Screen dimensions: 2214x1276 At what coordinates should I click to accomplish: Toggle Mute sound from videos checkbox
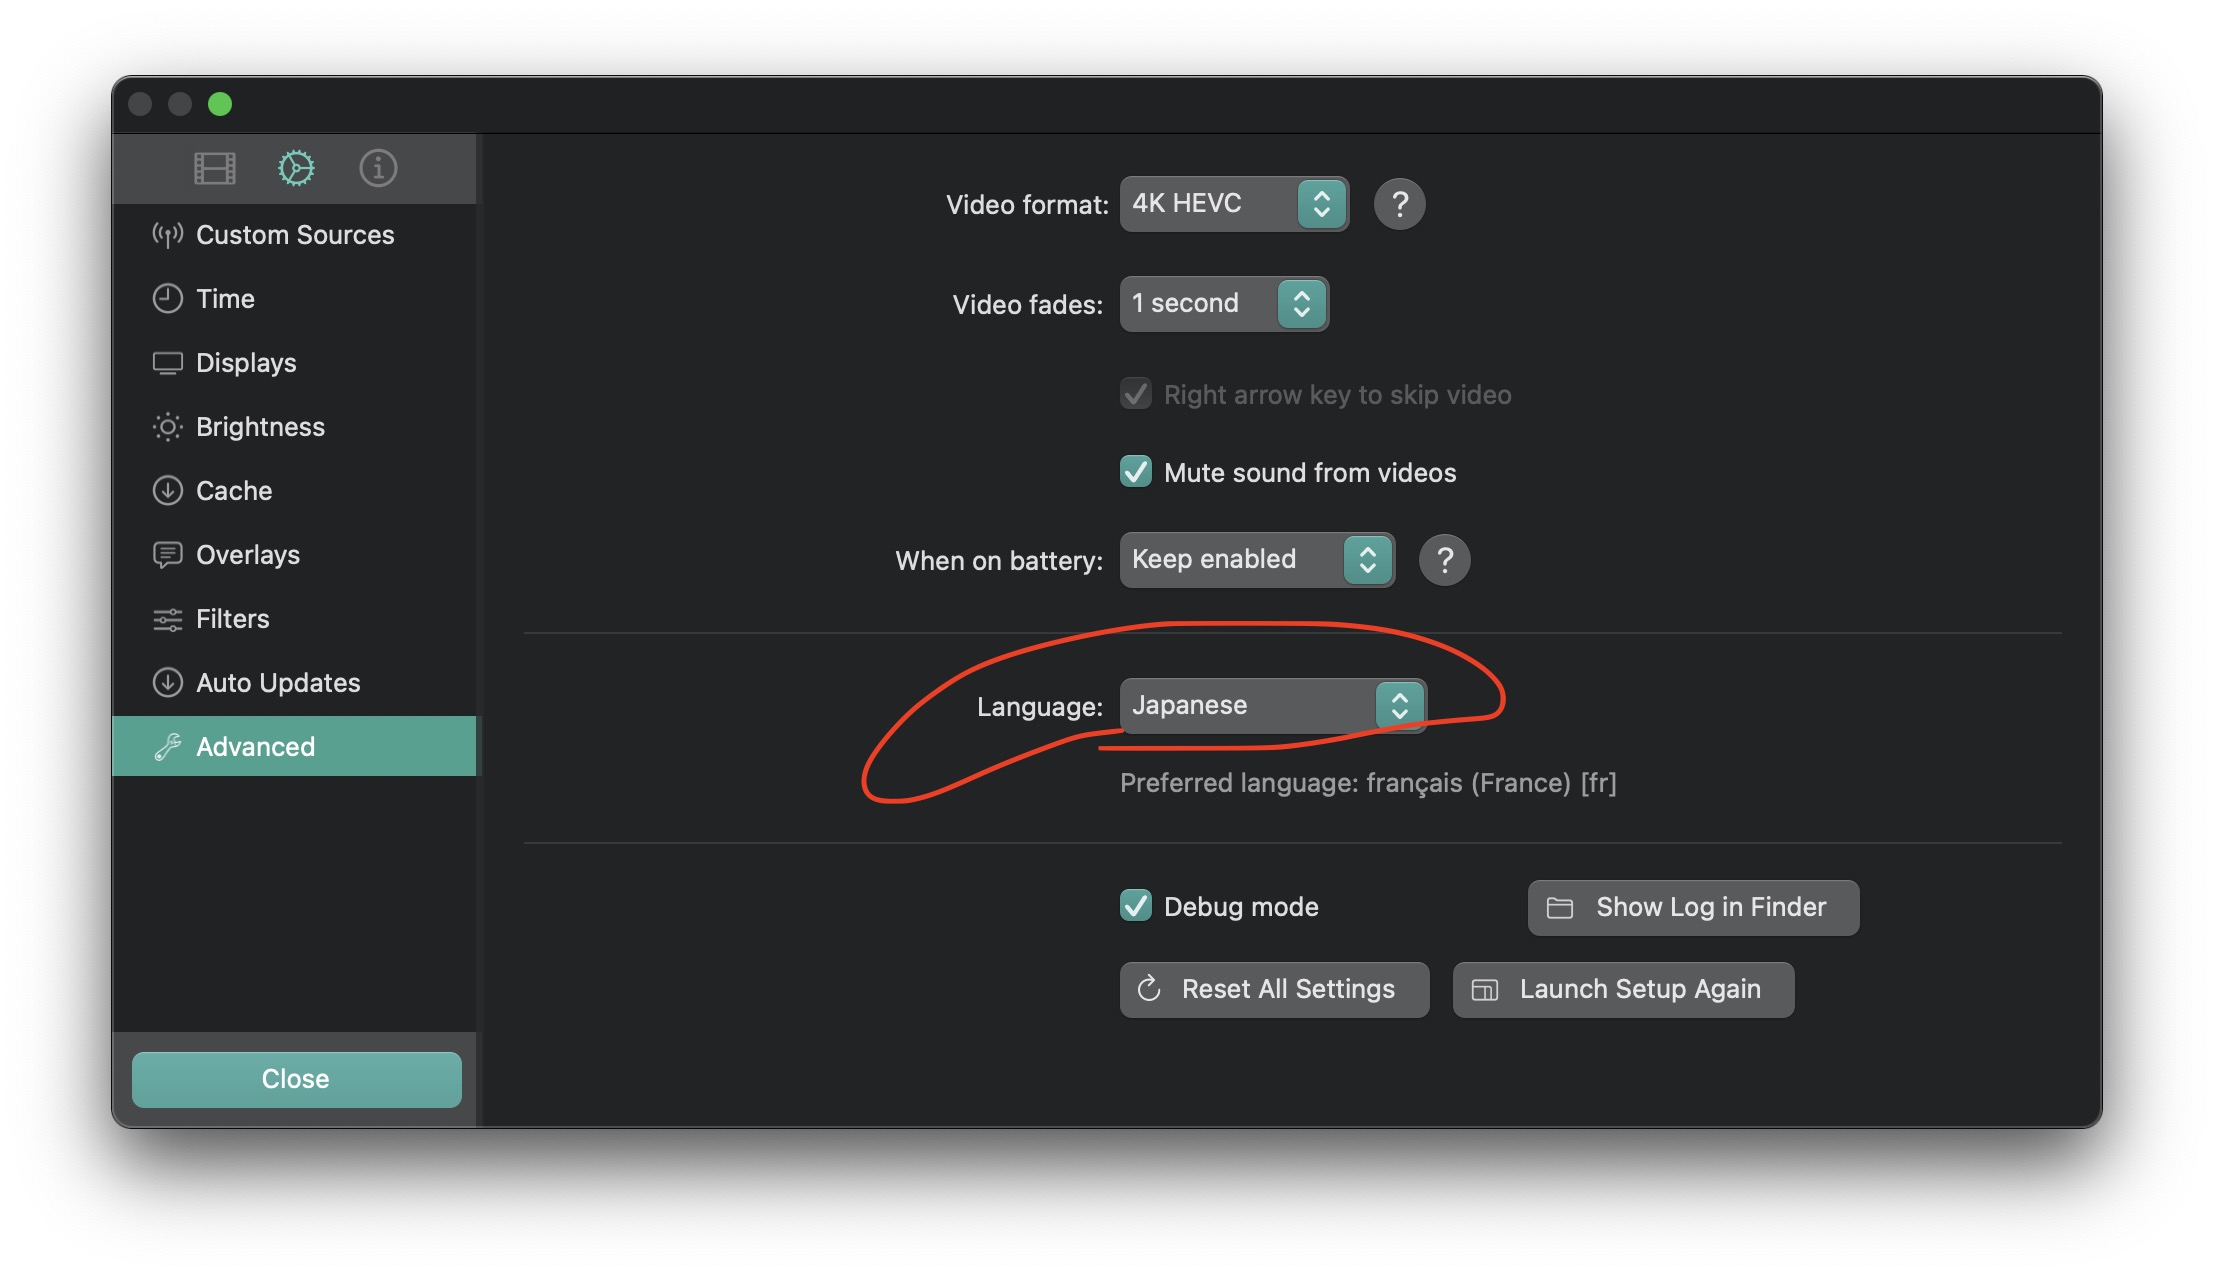[1135, 472]
